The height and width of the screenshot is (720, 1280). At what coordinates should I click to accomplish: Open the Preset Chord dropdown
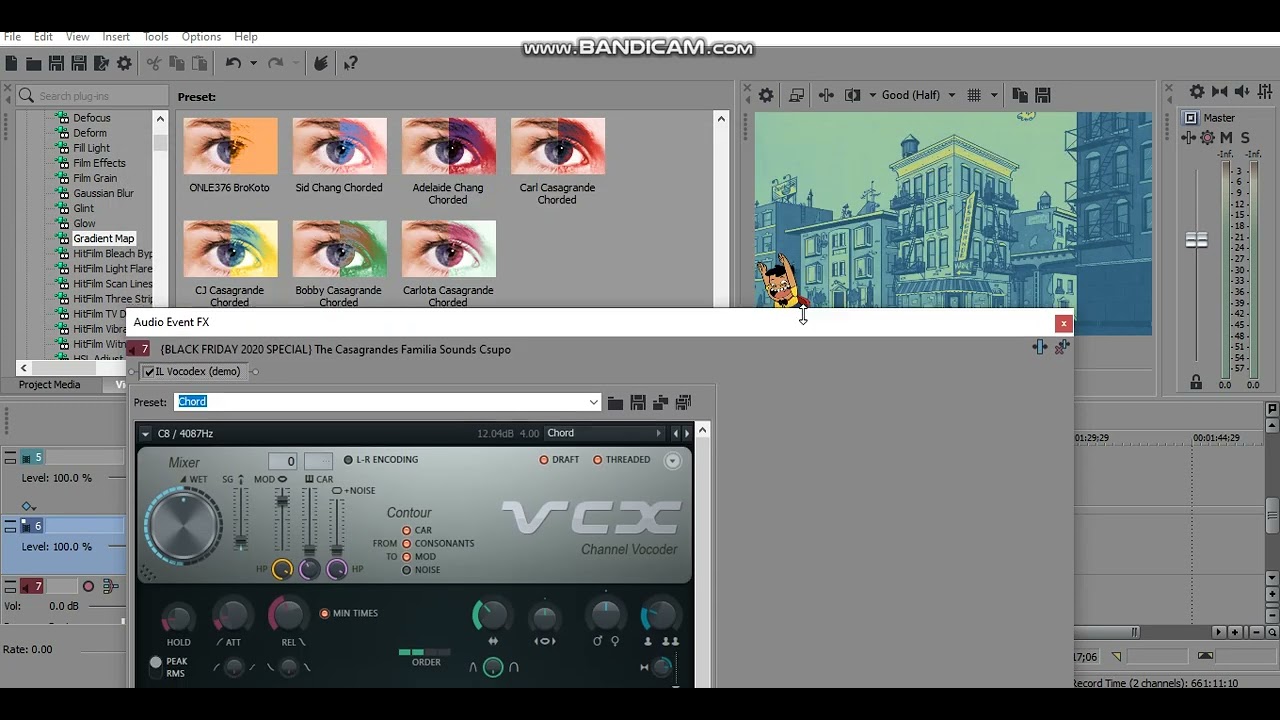(x=593, y=402)
